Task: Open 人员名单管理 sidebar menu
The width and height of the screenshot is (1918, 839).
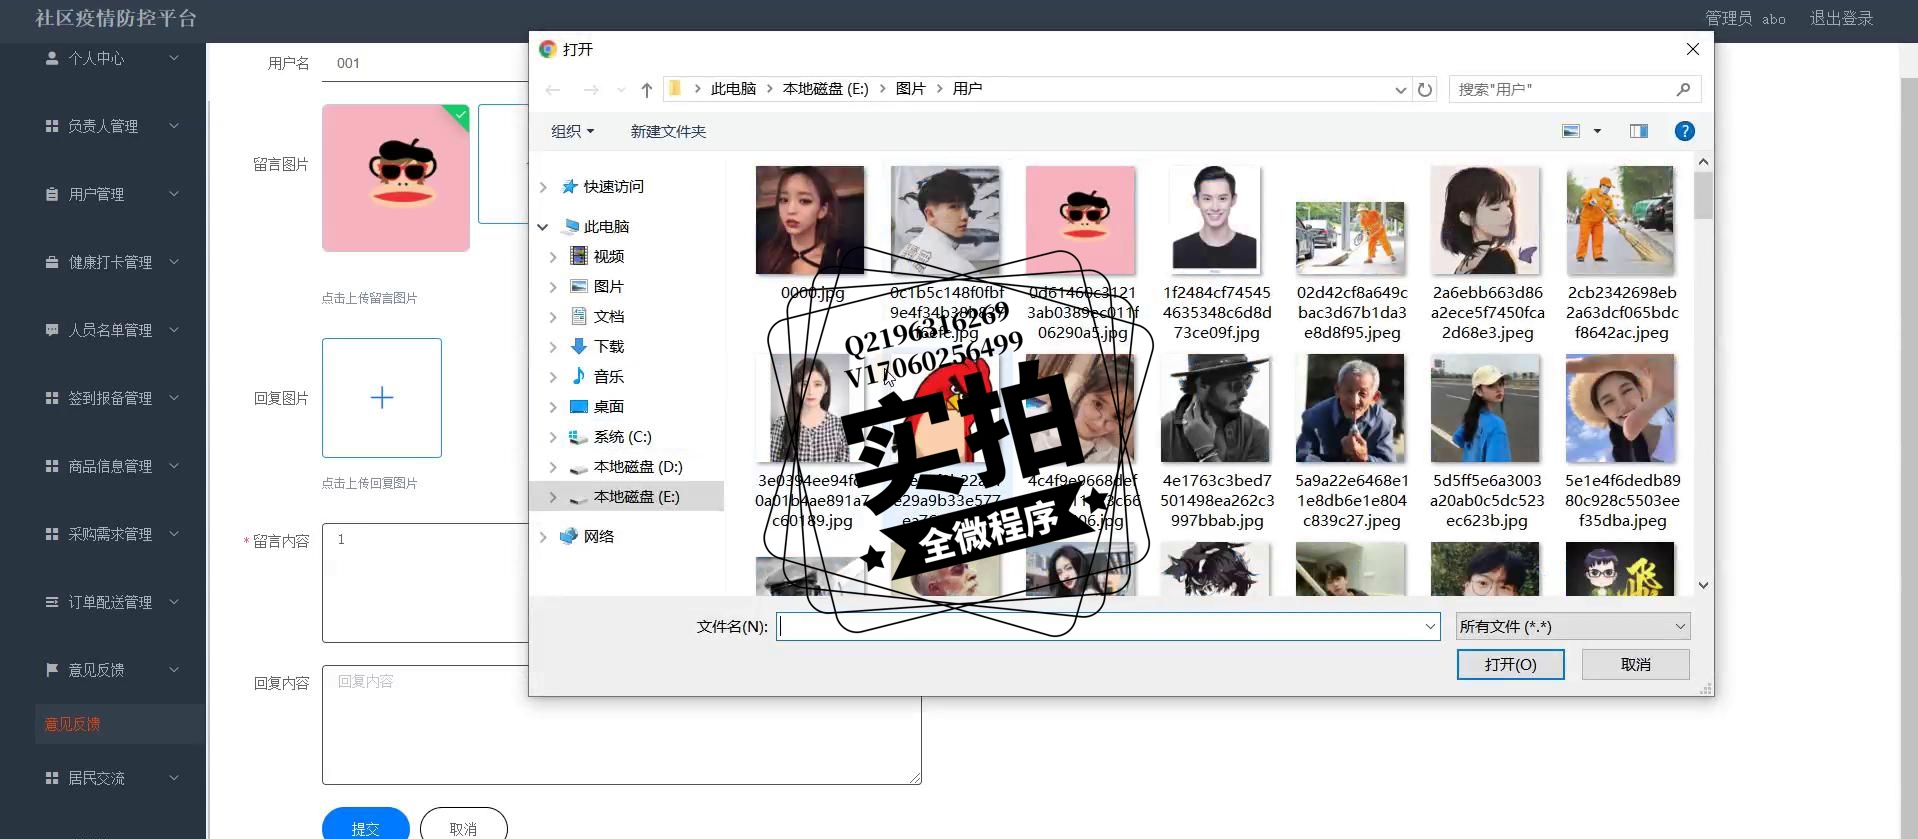Action: pyautogui.click(x=112, y=330)
